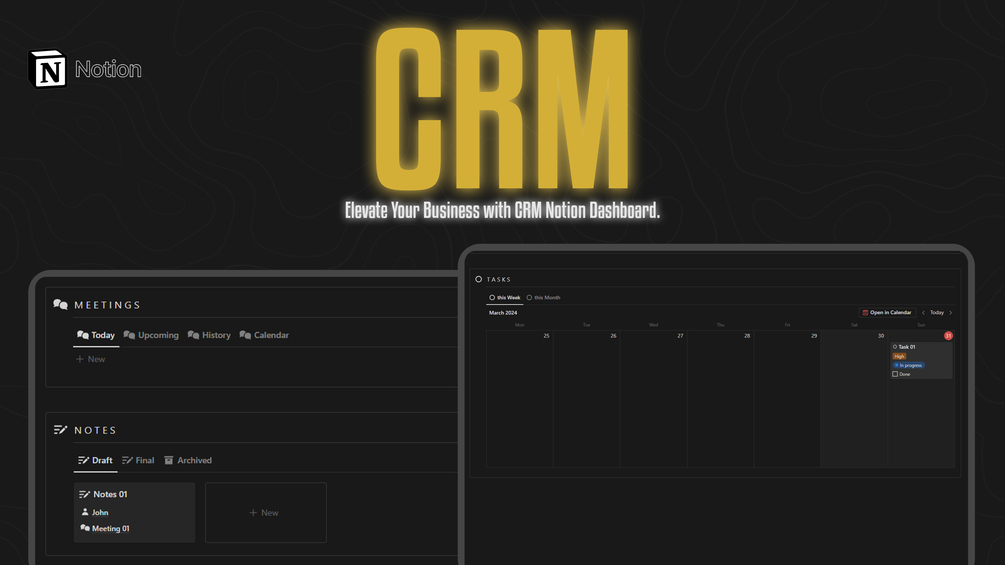1005x565 pixels.
Task: Click the New note card
Action: pos(265,512)
